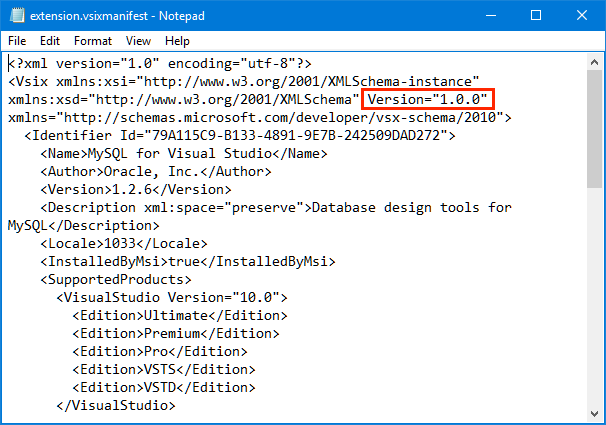
Task: Click the vertical scrollbar thumb
Action: click(x=594, y=129)
